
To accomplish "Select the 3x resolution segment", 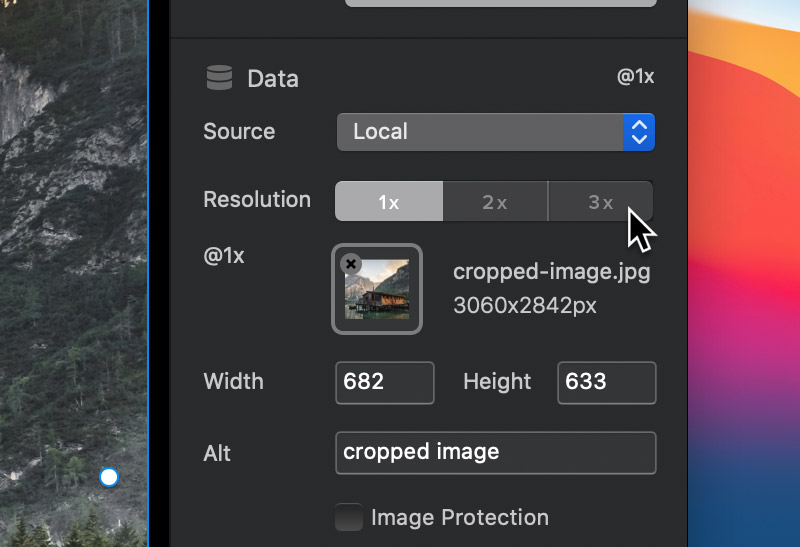I will 601,201.
